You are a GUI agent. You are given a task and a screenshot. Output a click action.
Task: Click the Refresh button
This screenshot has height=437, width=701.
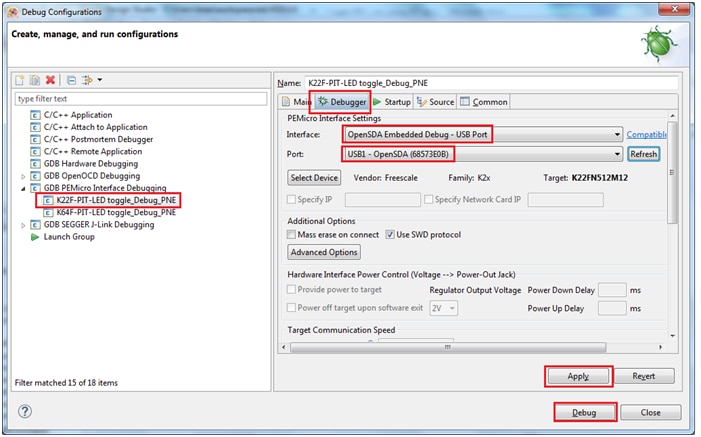(x=643, y=154)
